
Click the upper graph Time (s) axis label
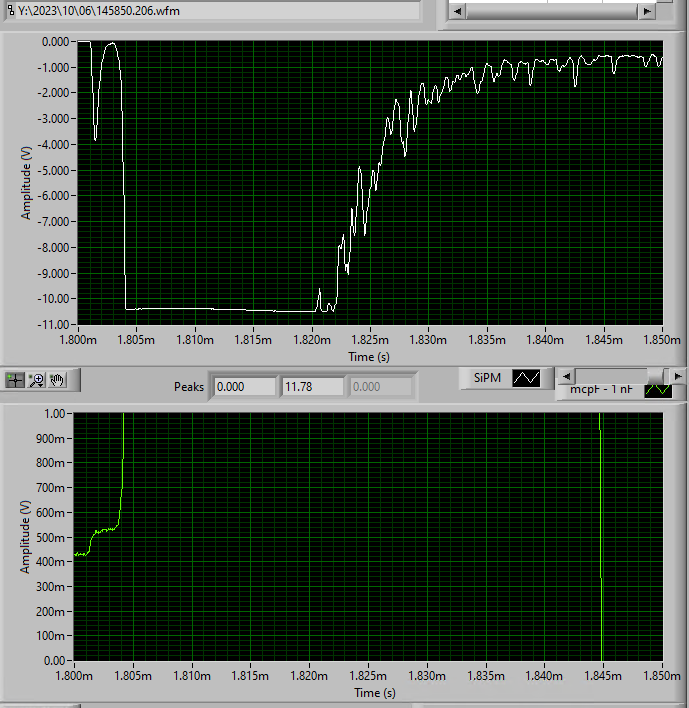(x=368, y=357)
